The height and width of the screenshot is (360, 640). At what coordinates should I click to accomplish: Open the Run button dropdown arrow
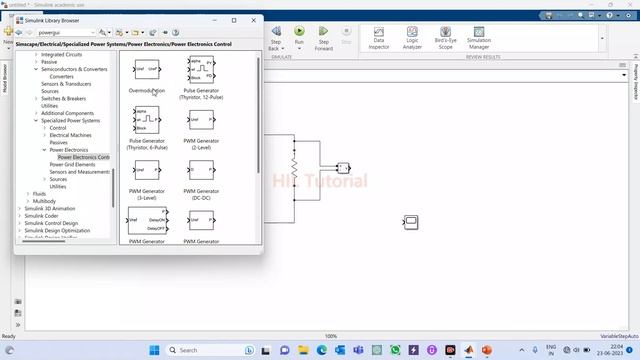coord(299,49)
